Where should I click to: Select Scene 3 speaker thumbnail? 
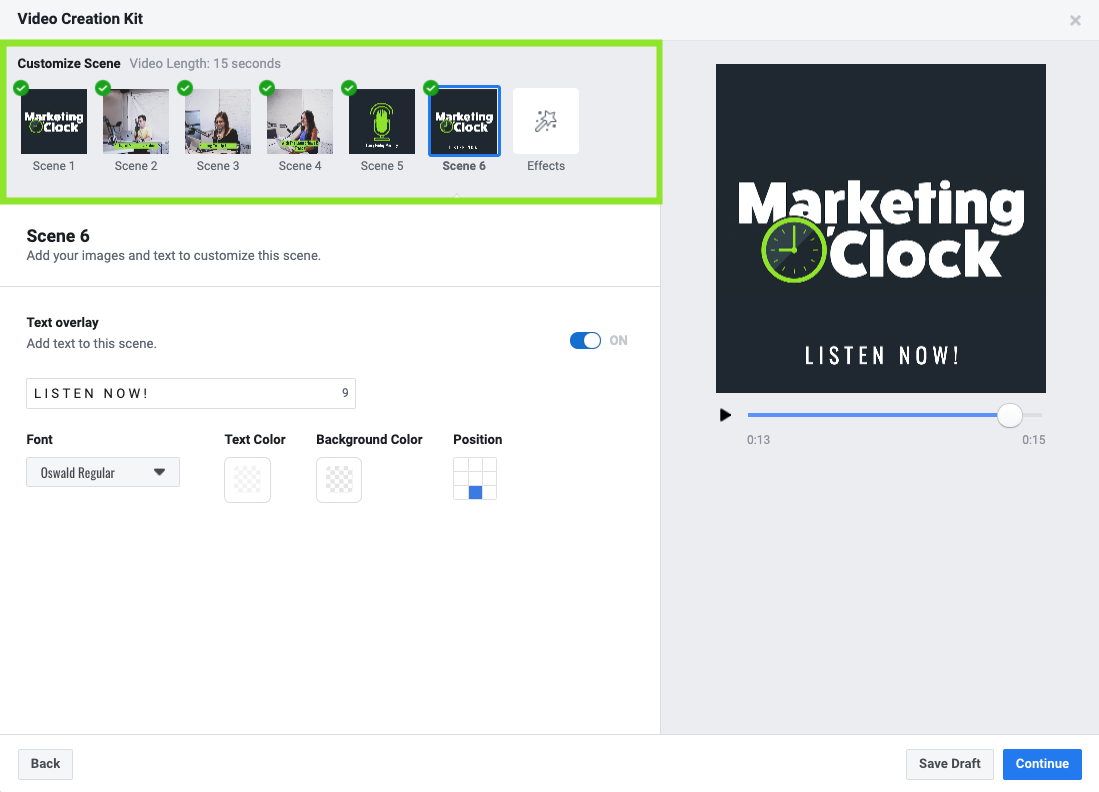217,120
